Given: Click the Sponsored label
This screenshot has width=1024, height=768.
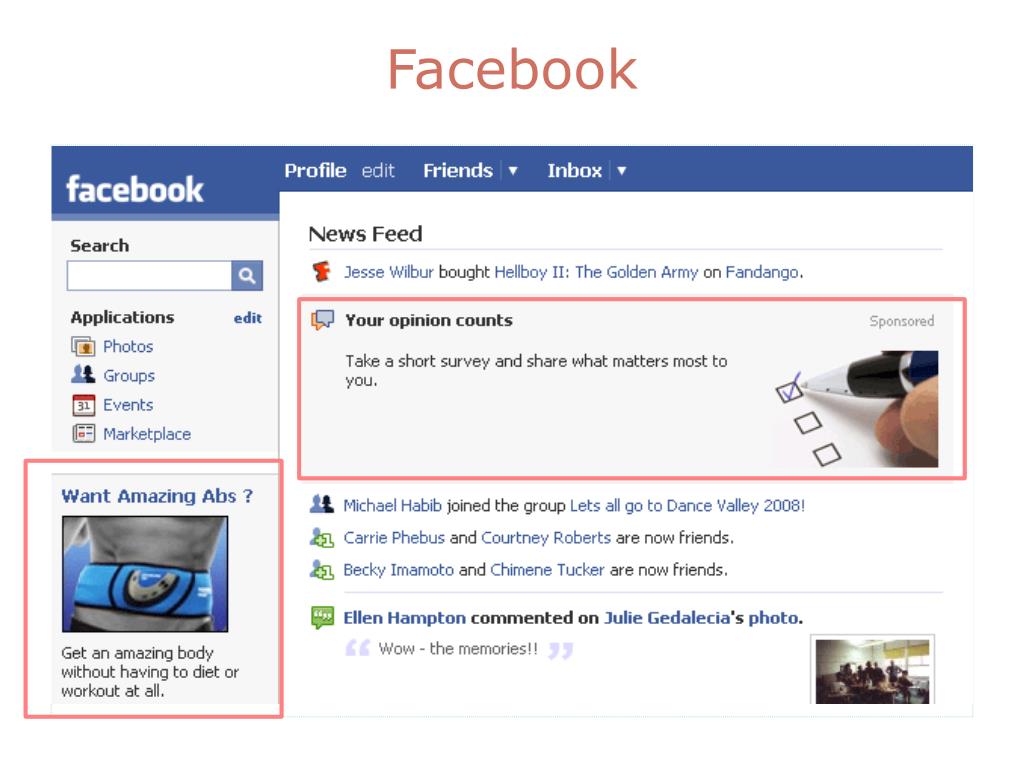Looking at the screenshot, I should tap(901, 321).
